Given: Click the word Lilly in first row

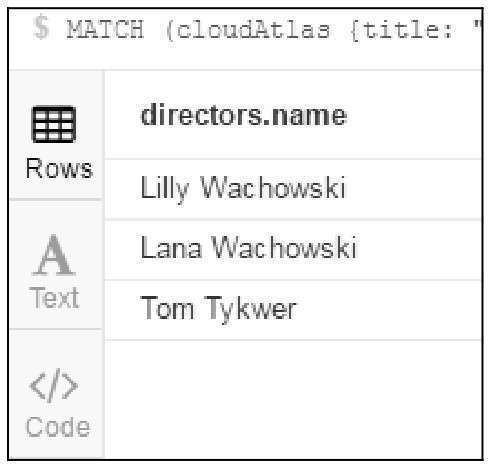Looking at the screenshot, I should pos(165,189).
